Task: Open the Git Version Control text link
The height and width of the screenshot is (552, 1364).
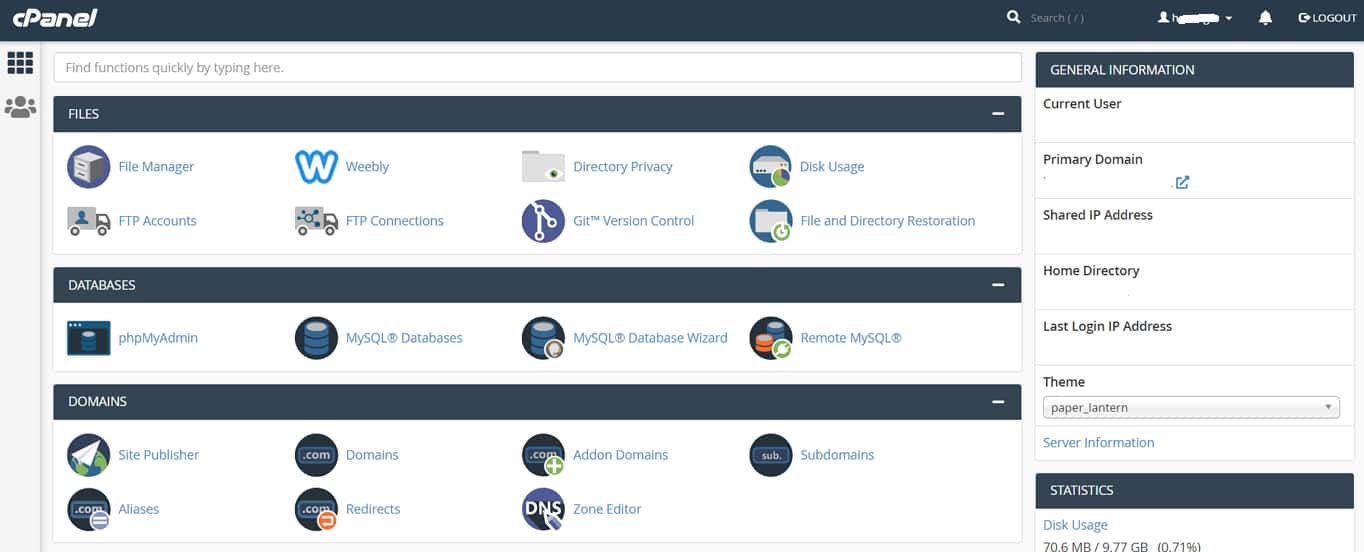Action: pos(633,221)
